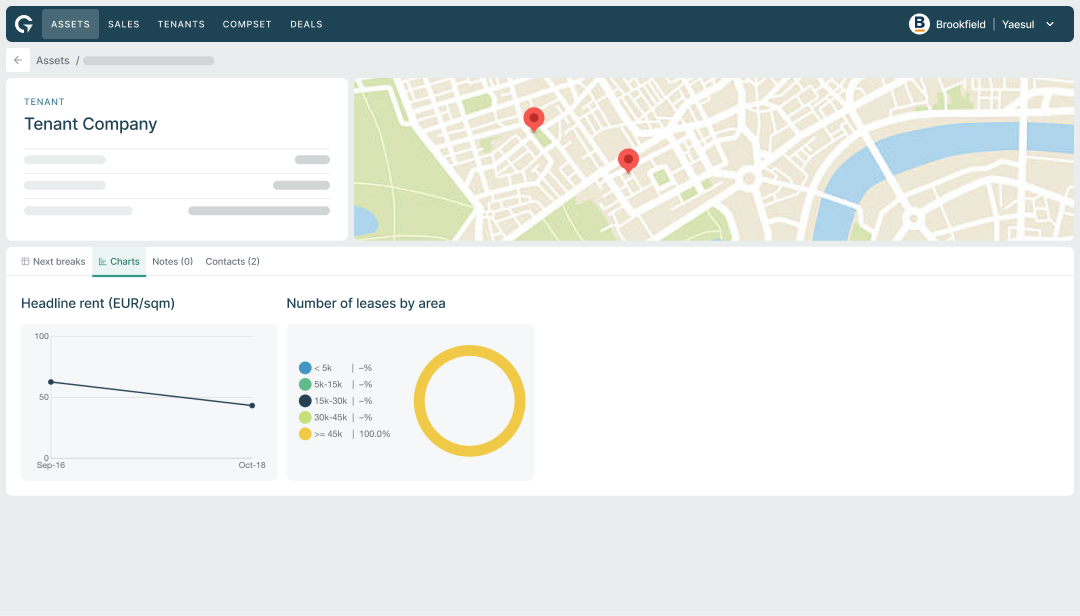Open the Notes (0) tab
1080x616 pixels.
pos(172,262)
